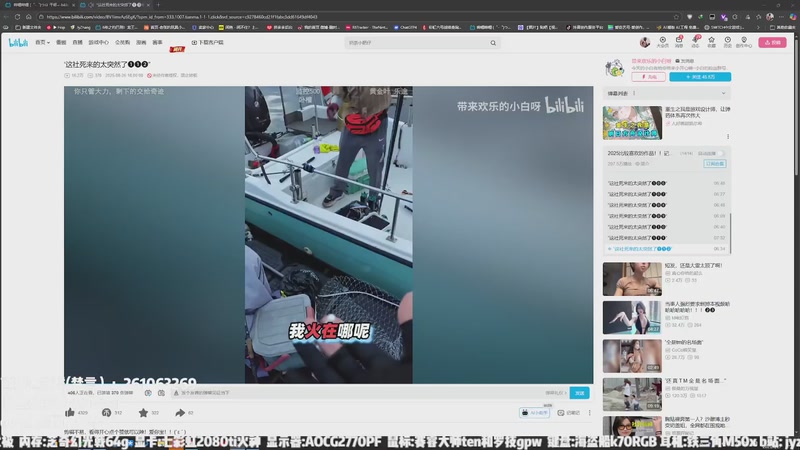Image resolution: width=800 pixels, height=450 pixels.
Task: Open the first recommended video thumbnail below playlist
Action: [632, 279]
